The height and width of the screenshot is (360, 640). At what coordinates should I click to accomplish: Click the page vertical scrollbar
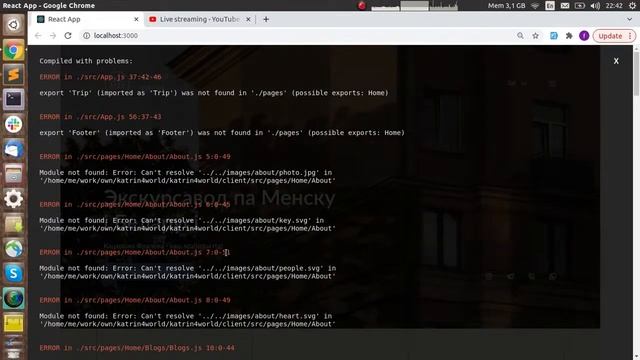coord(636,73)
